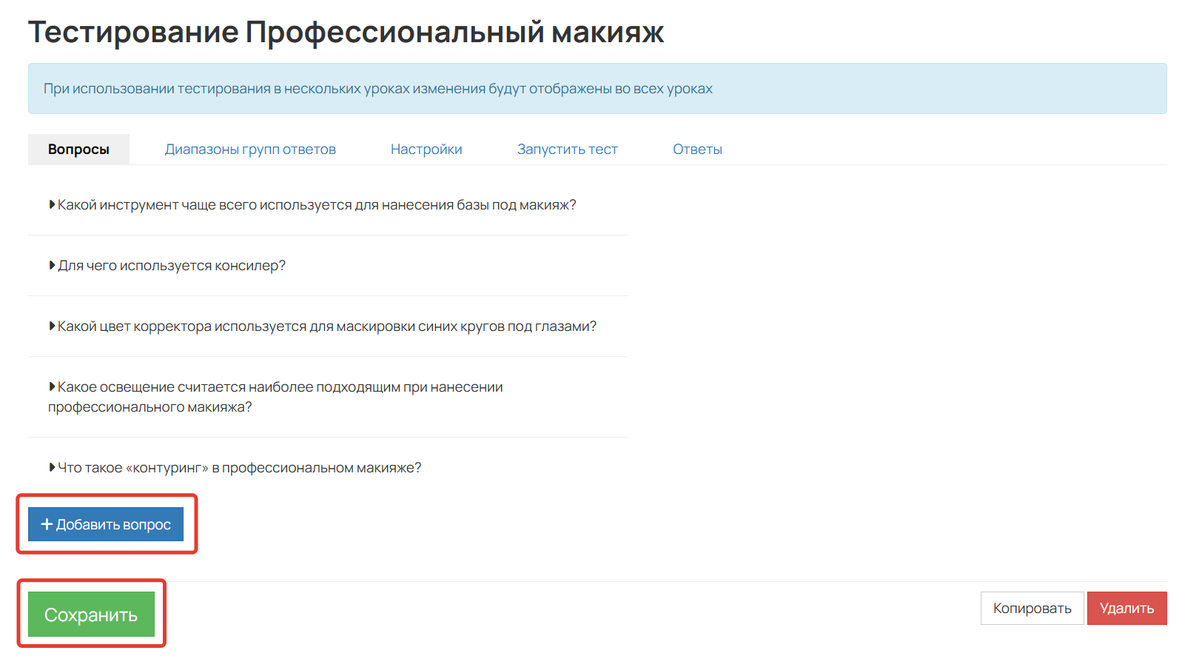Expand the question Что такое «контуринг»
The image size is (1199, 656).
pos(235,467)
